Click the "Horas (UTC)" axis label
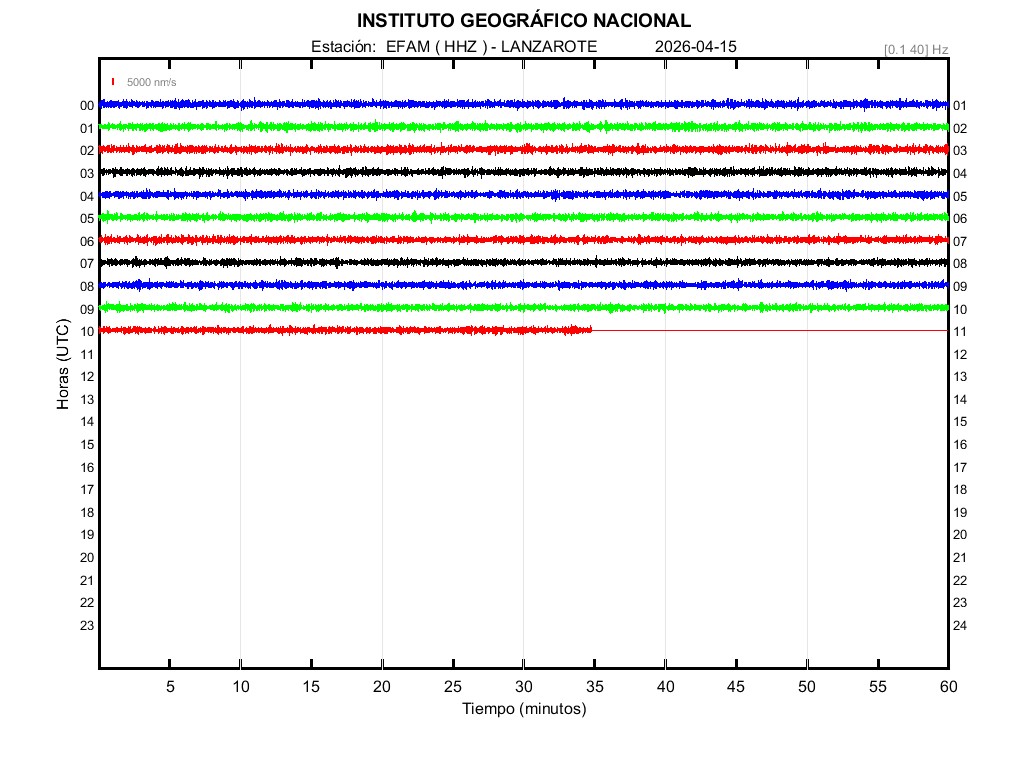The width and height of the screenshot is (1024, 768). (x=63, y=365)
